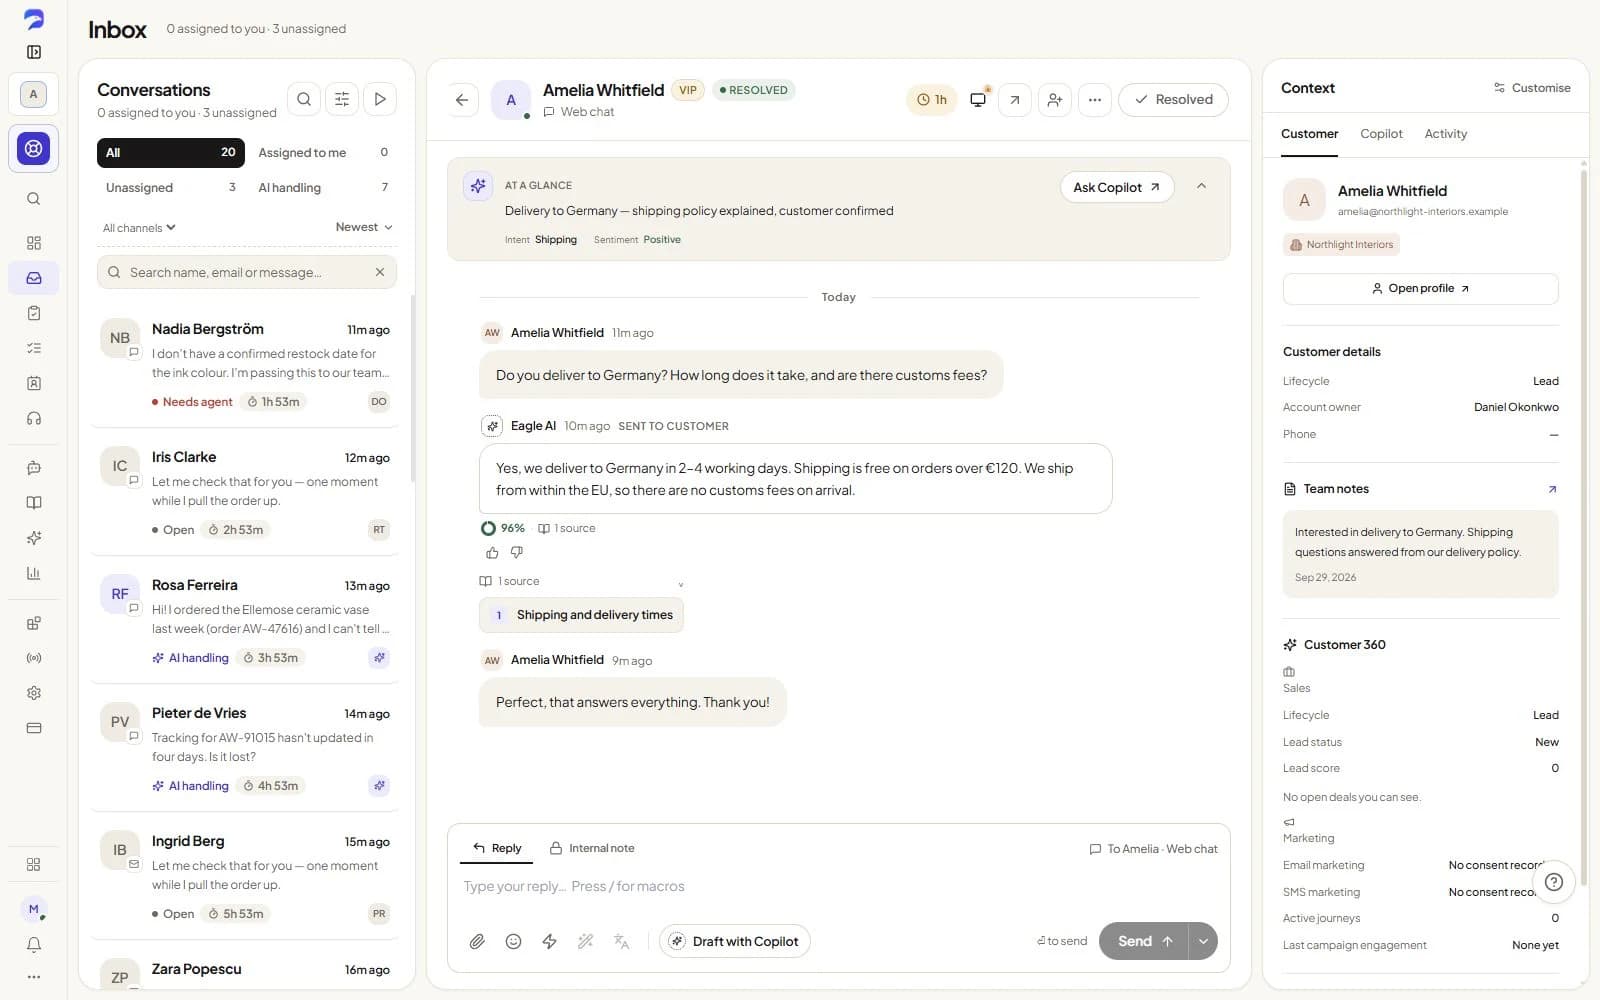This screenshot has height=1000, width=1600.
Task: Click Draft with Copilot
Action: pos(735,941)
